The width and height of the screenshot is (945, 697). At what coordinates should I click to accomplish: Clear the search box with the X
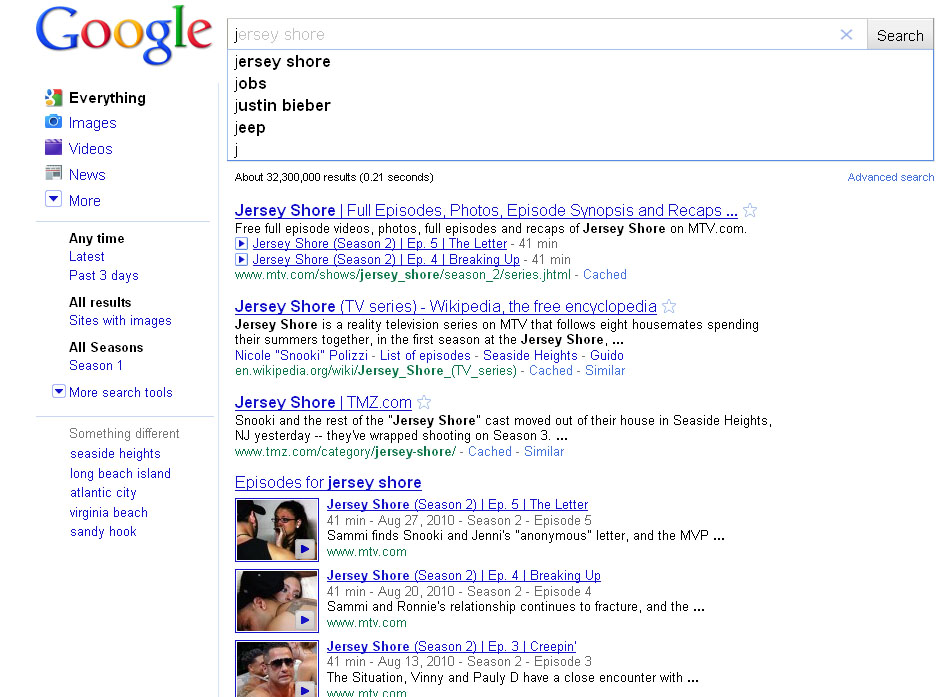846,35
